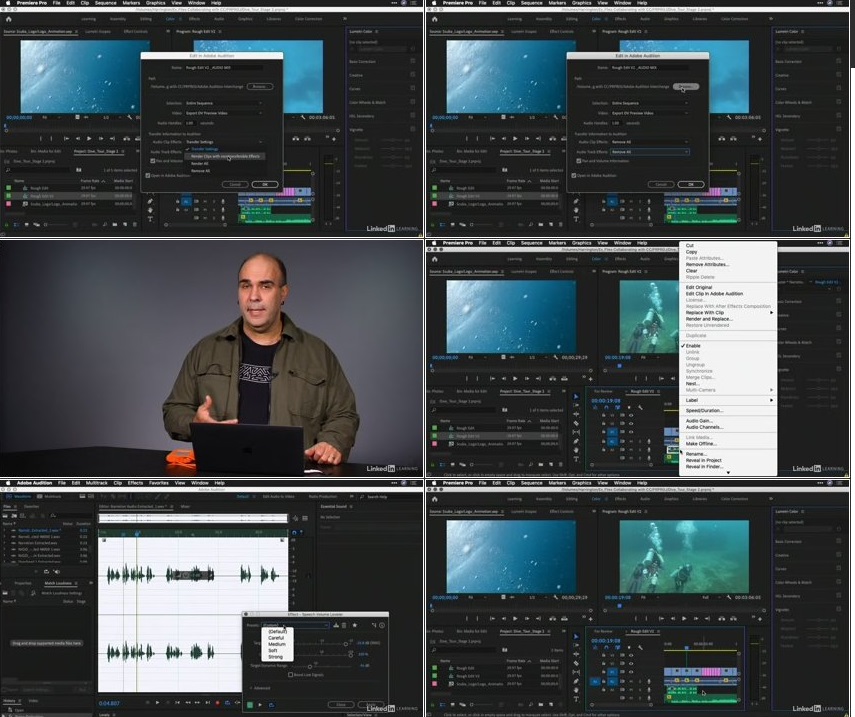Expand the Advanced section in Speech Volume Leveler
Screen dimensions: 855x717
click(260, 688)
